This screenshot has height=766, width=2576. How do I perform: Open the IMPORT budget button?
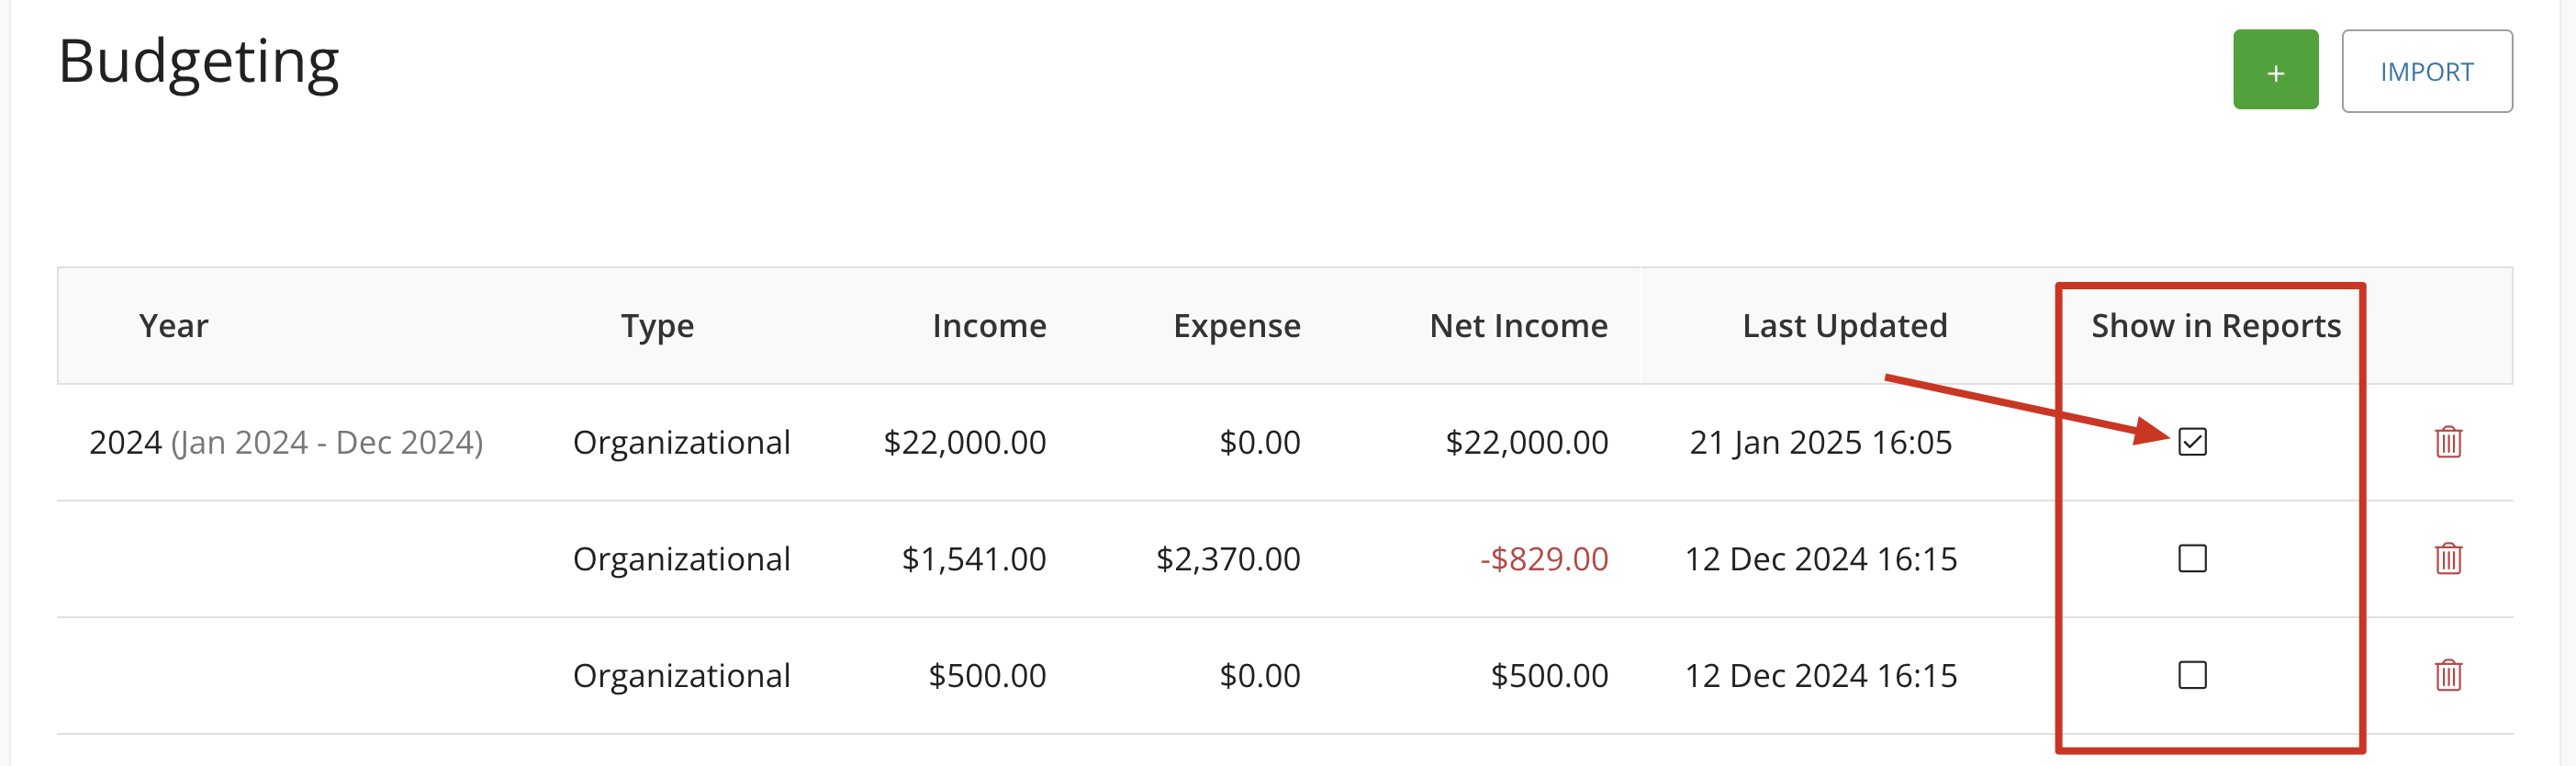pyautogui.click(x=2426, y=71)
